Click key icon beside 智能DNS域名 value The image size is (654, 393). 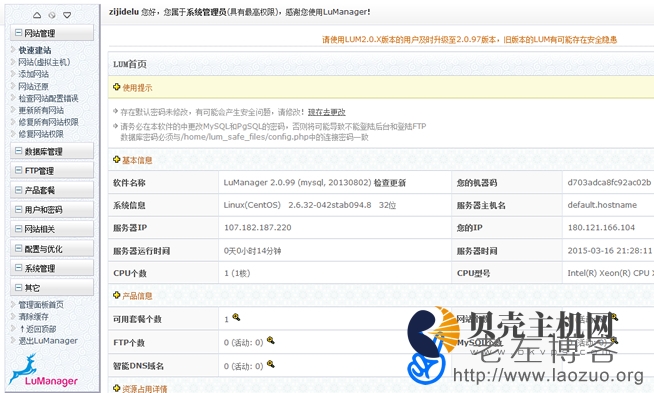click(271, 364)
